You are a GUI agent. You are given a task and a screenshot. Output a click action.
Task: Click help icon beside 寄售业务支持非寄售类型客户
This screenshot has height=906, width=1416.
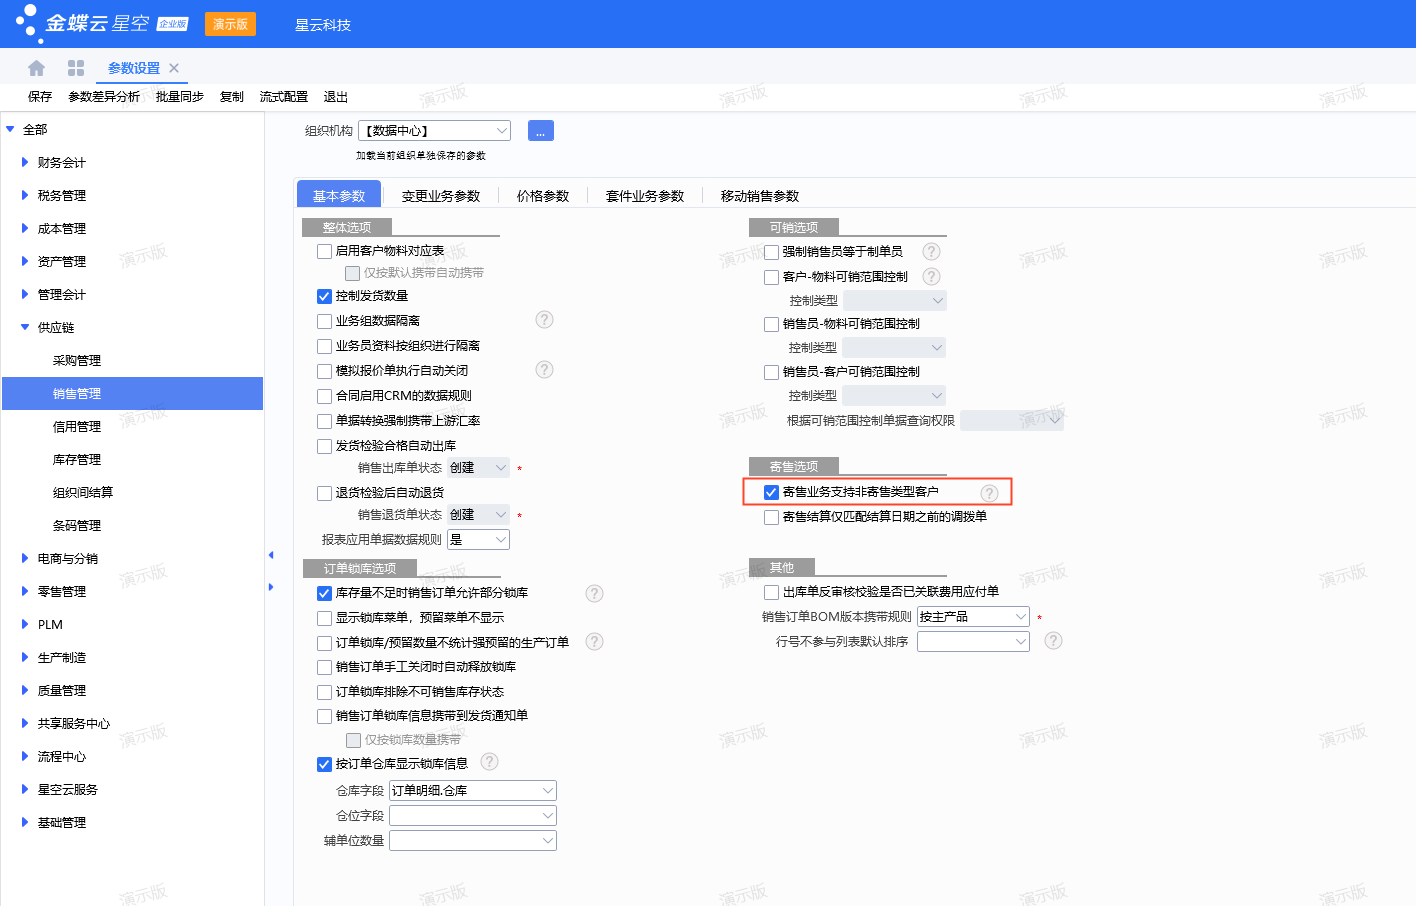click(x=989, y=493)
